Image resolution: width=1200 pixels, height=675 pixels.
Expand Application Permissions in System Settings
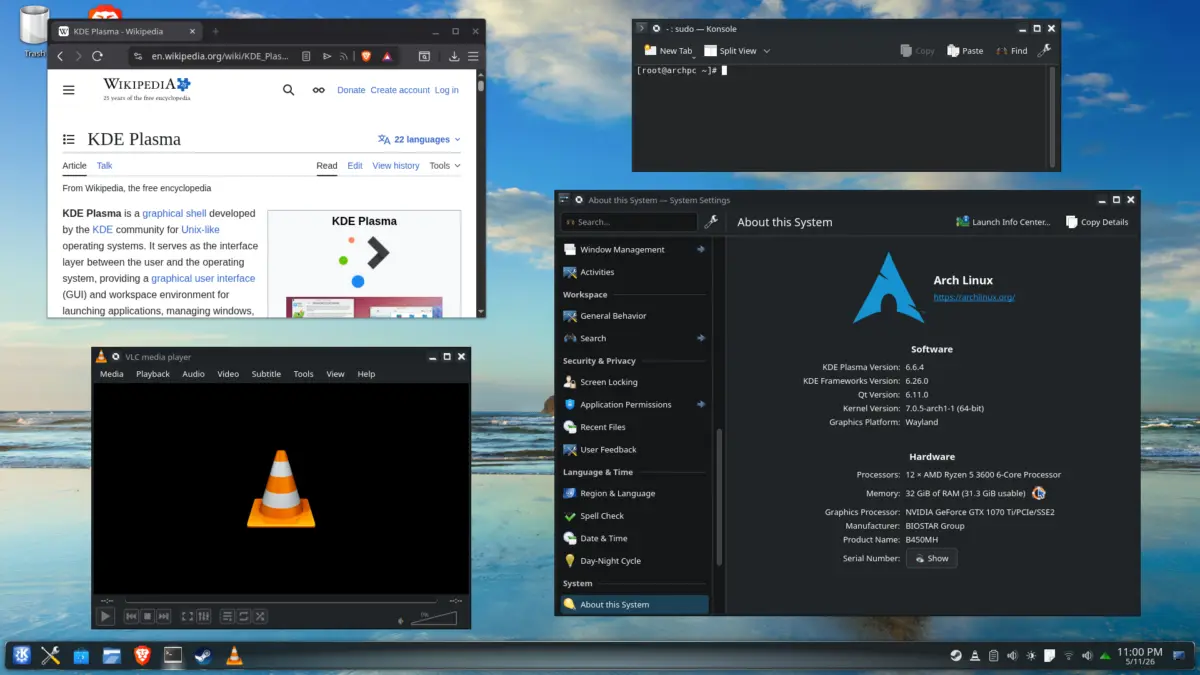700,404
